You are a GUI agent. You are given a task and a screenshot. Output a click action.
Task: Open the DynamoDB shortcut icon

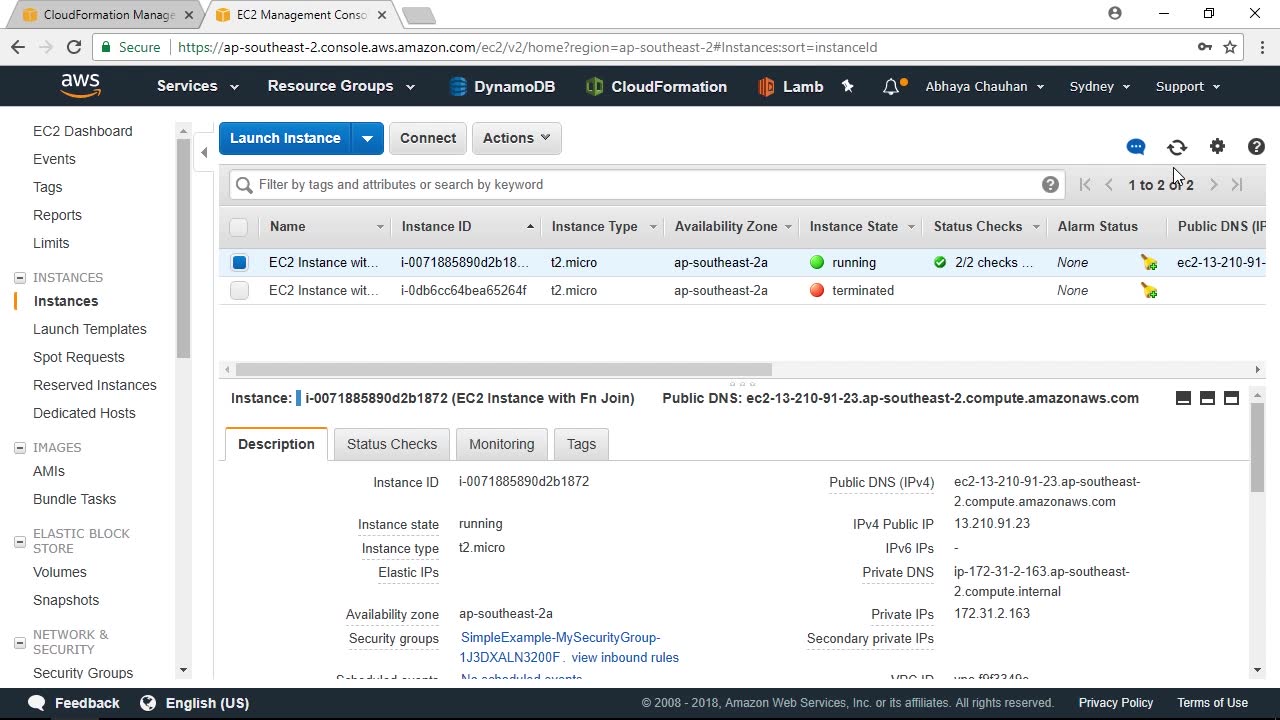click(458, 87)
